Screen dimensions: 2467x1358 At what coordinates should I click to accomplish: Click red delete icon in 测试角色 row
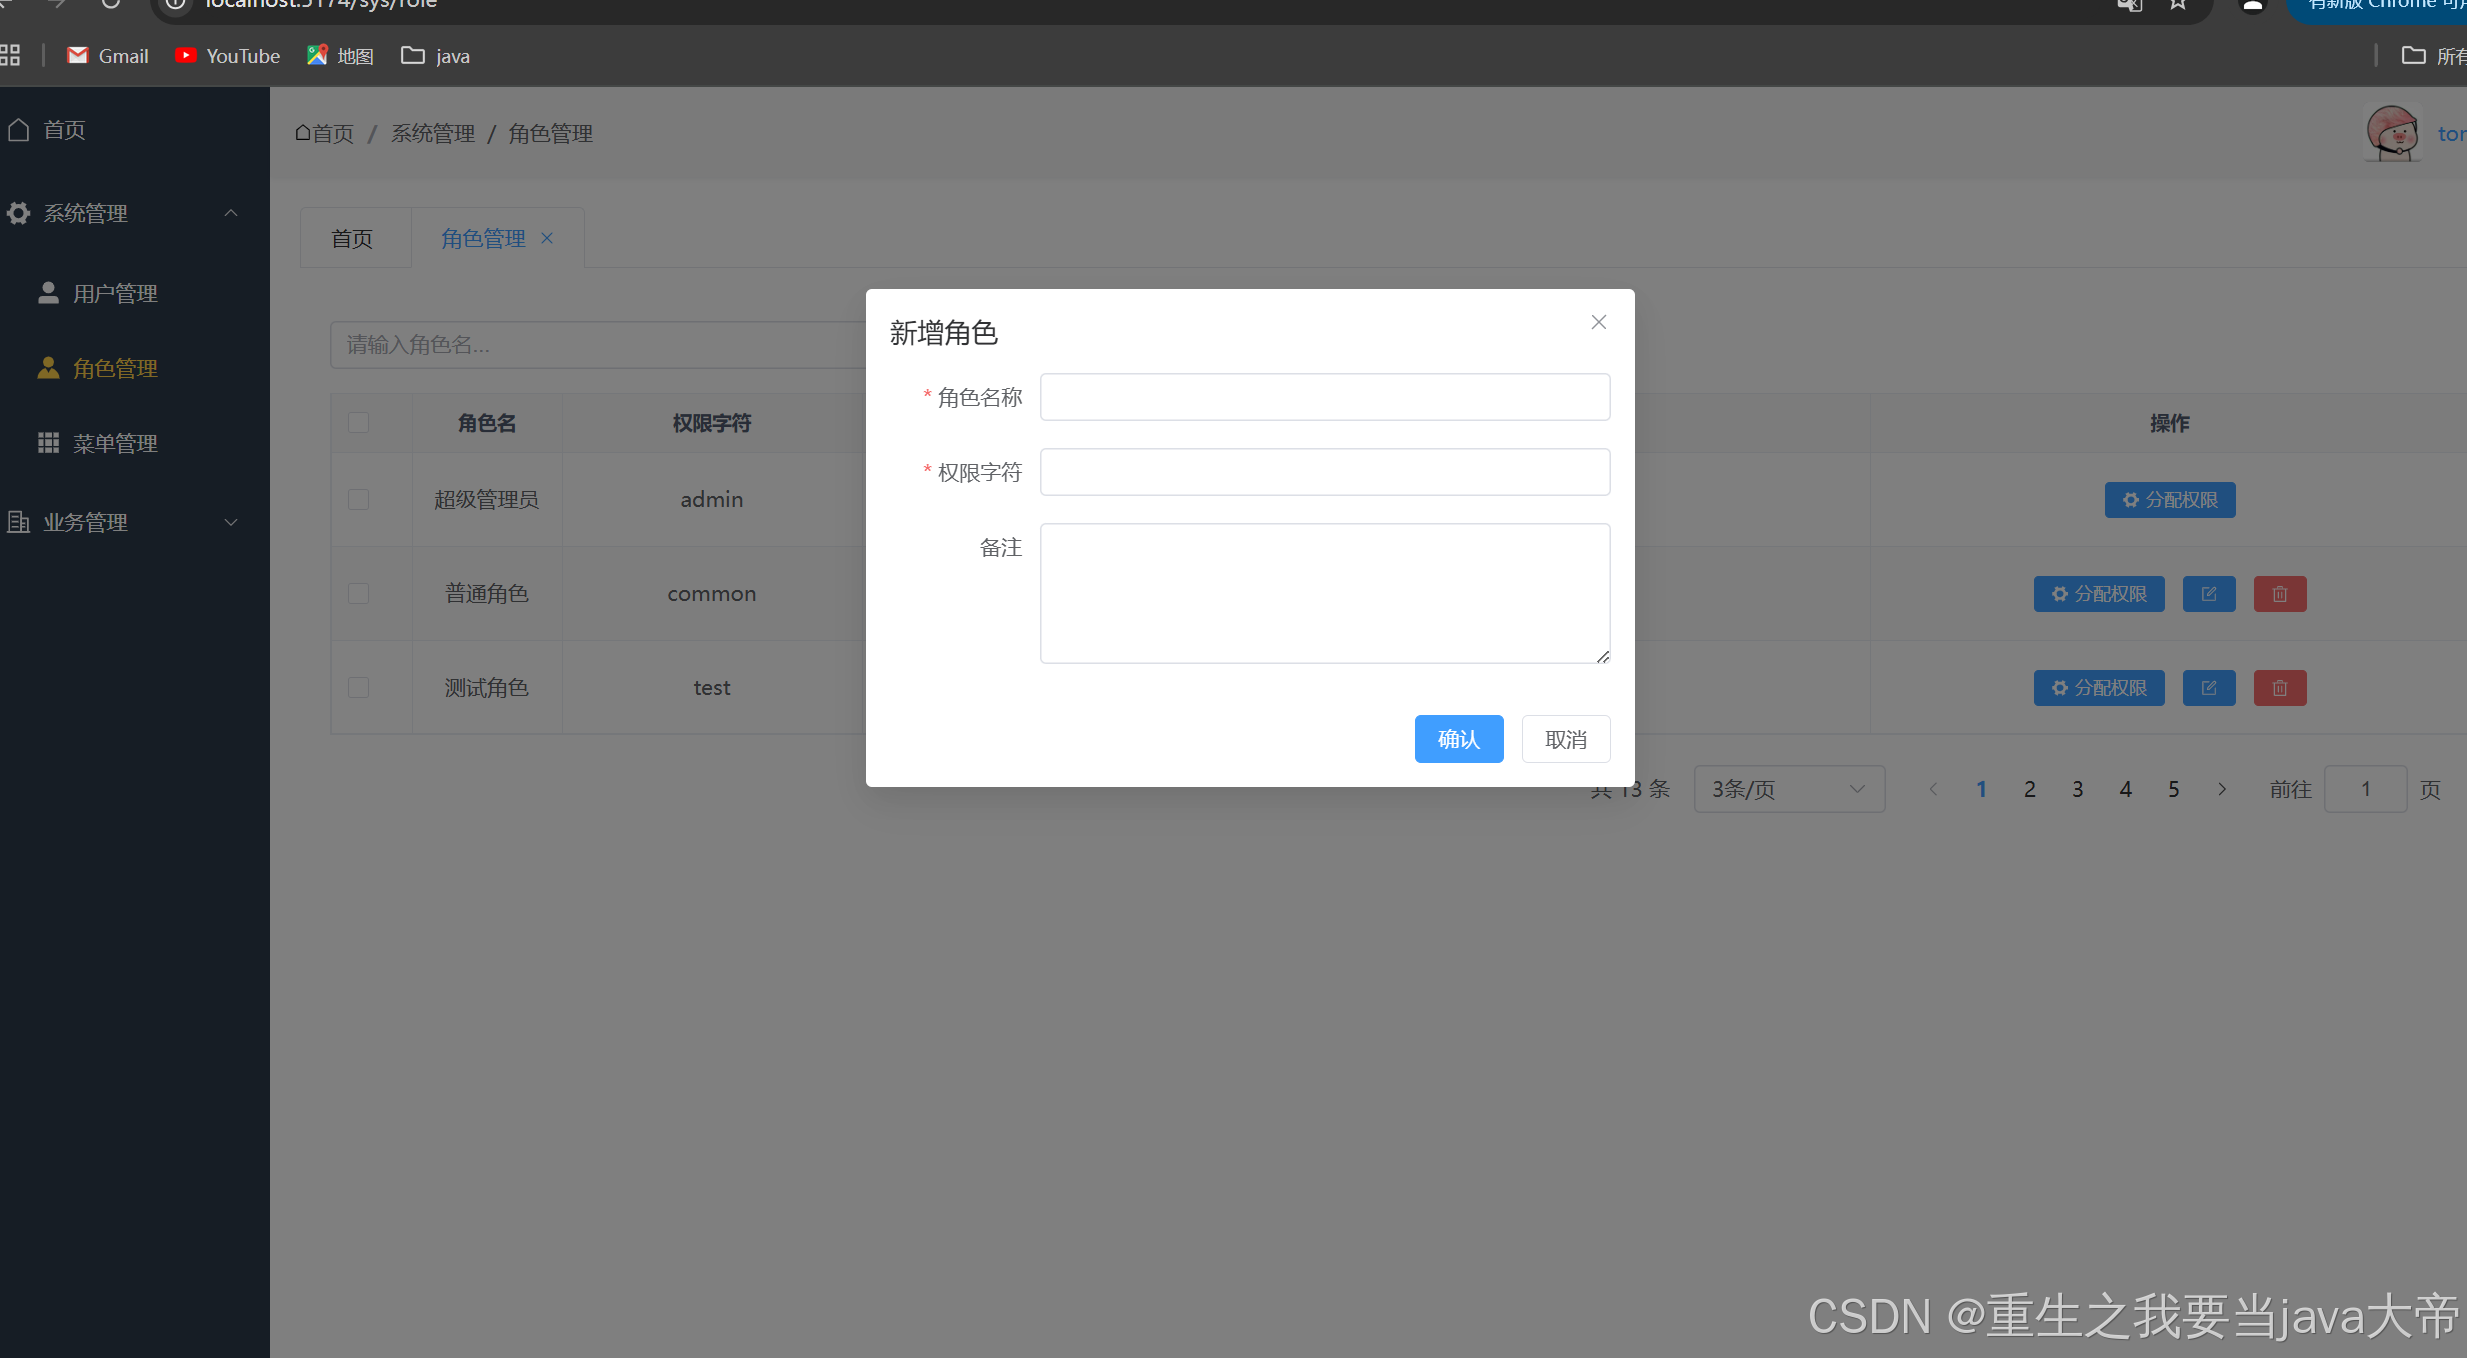pyautogui.click(x=2279, y=688)
